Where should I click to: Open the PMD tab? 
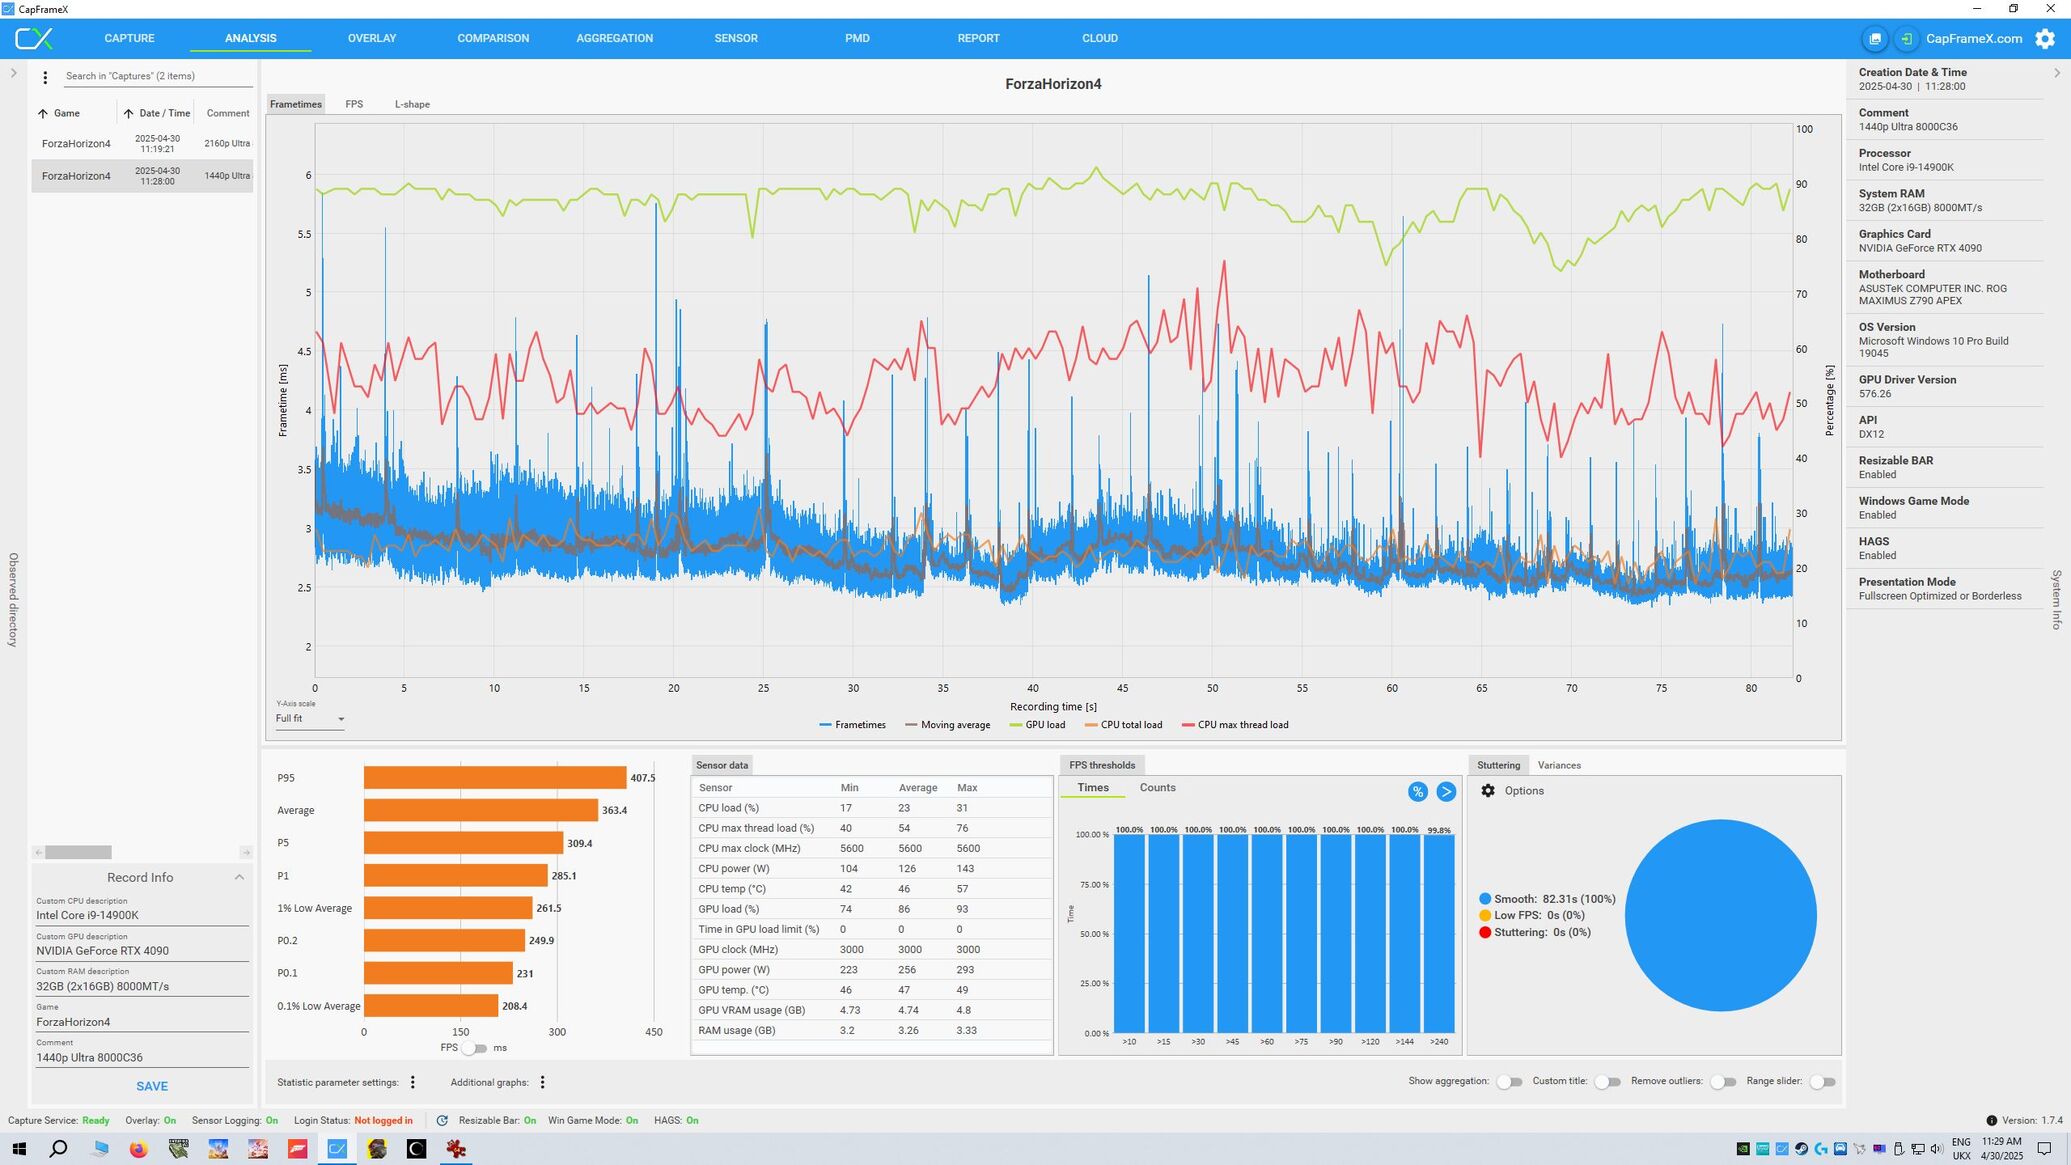[857, 38]
